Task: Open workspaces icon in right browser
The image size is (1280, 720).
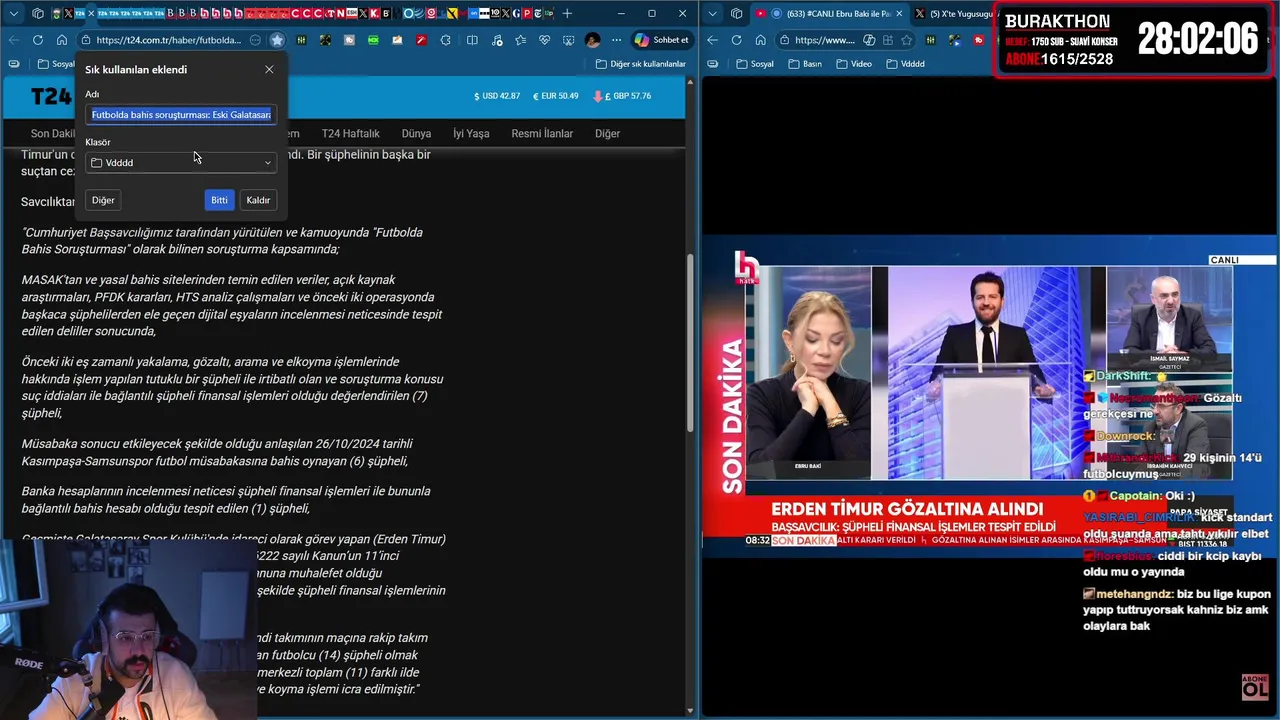Action: (737, 13)
